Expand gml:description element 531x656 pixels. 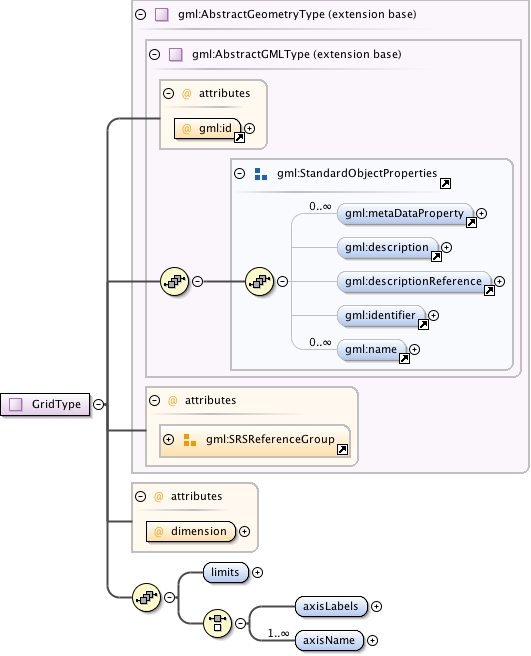coord(446,247)
